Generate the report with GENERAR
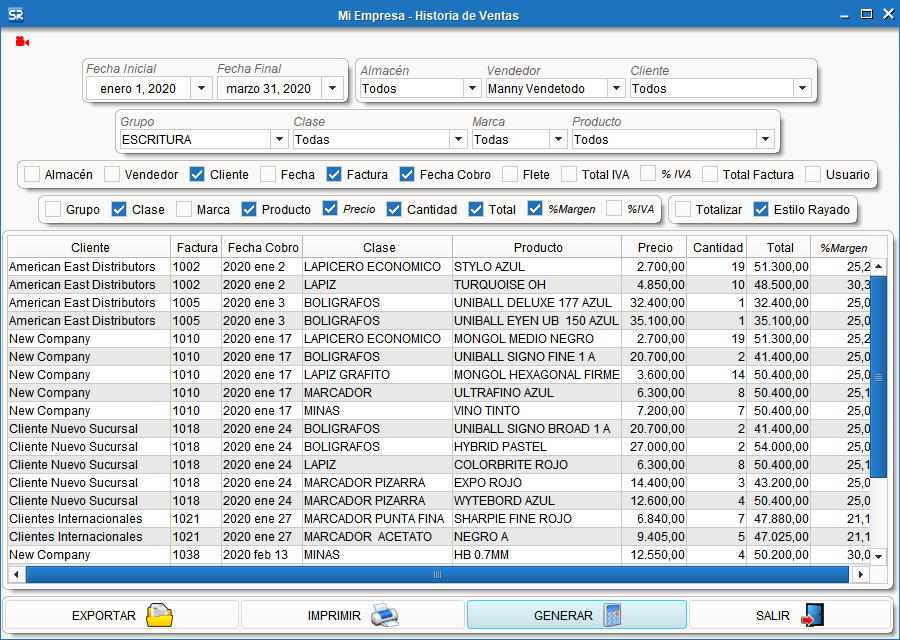Viewport: 900px width, 640px height. [576, 615]
